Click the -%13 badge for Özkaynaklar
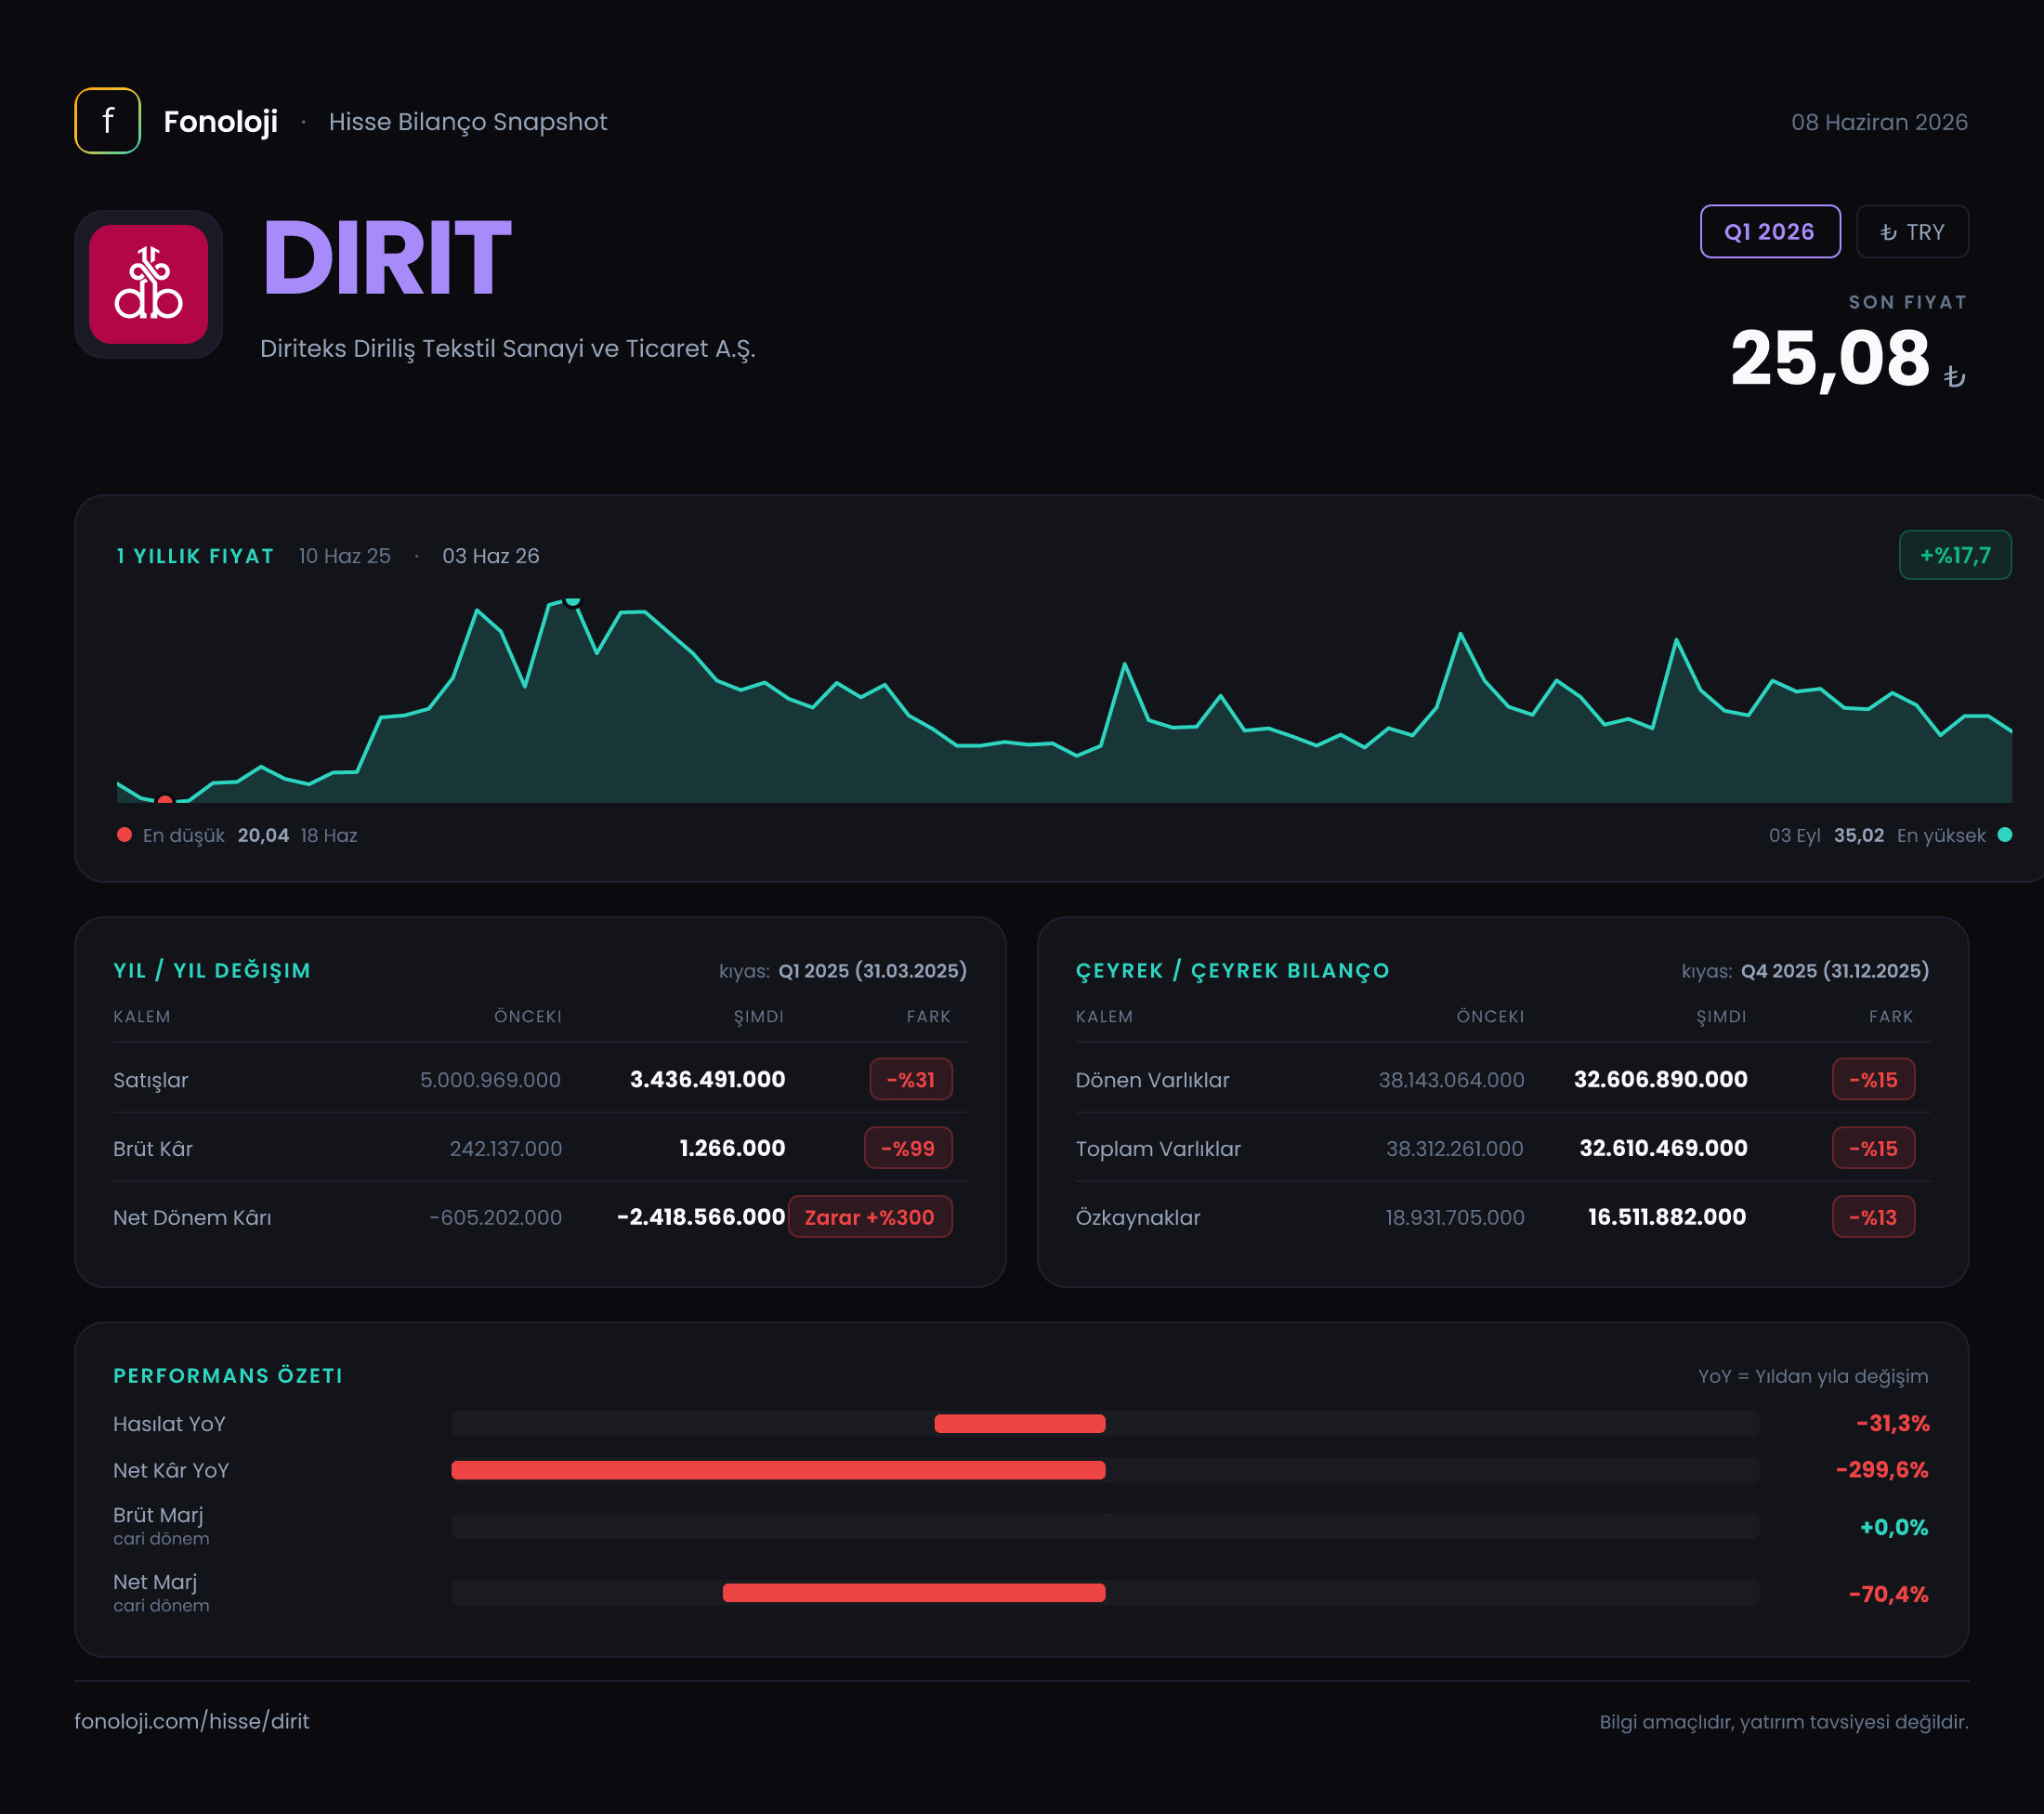The image size is (2044, 1814). (1873, 1217)
